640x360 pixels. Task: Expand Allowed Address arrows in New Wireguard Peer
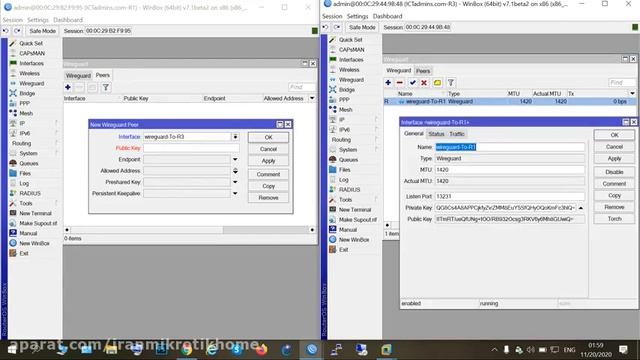coord(235,171)
